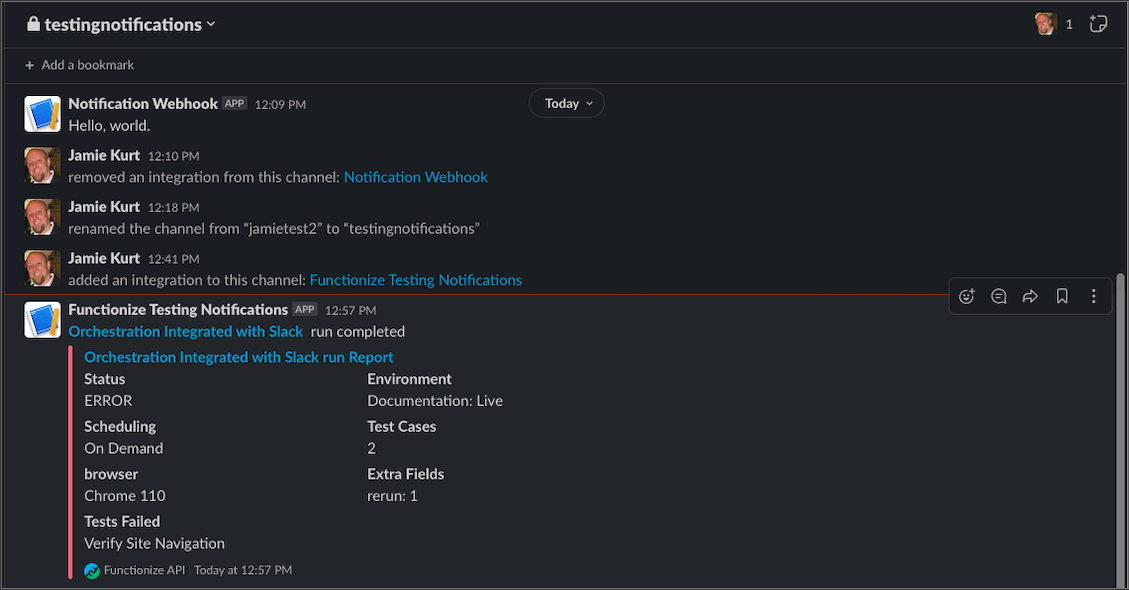Open the Functionize Testing Notifications integration link

(415, 280)
